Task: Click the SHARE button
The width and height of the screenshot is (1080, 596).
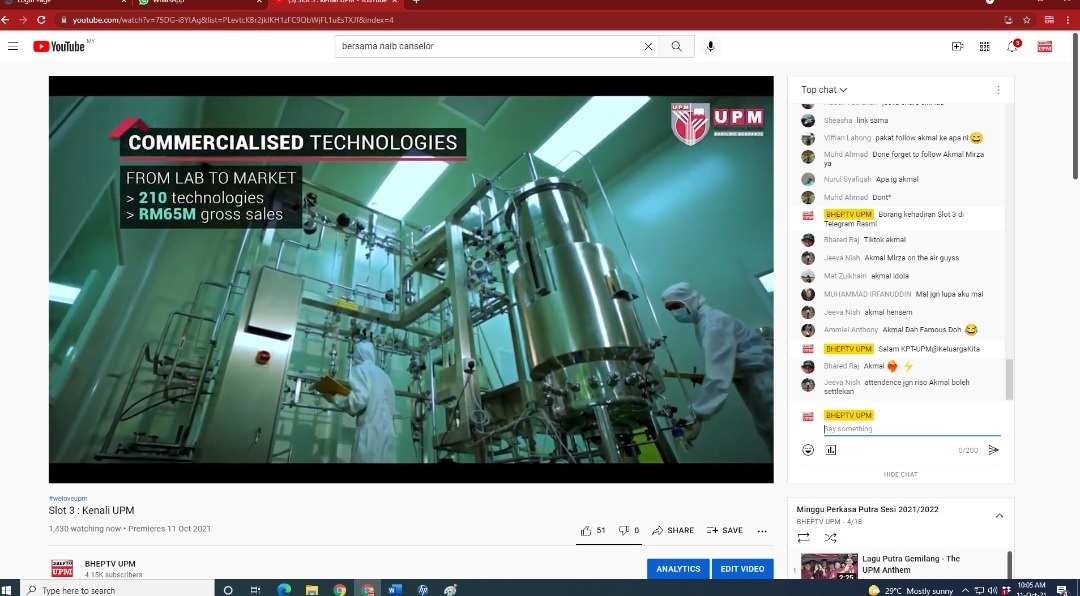Action: 673,531
